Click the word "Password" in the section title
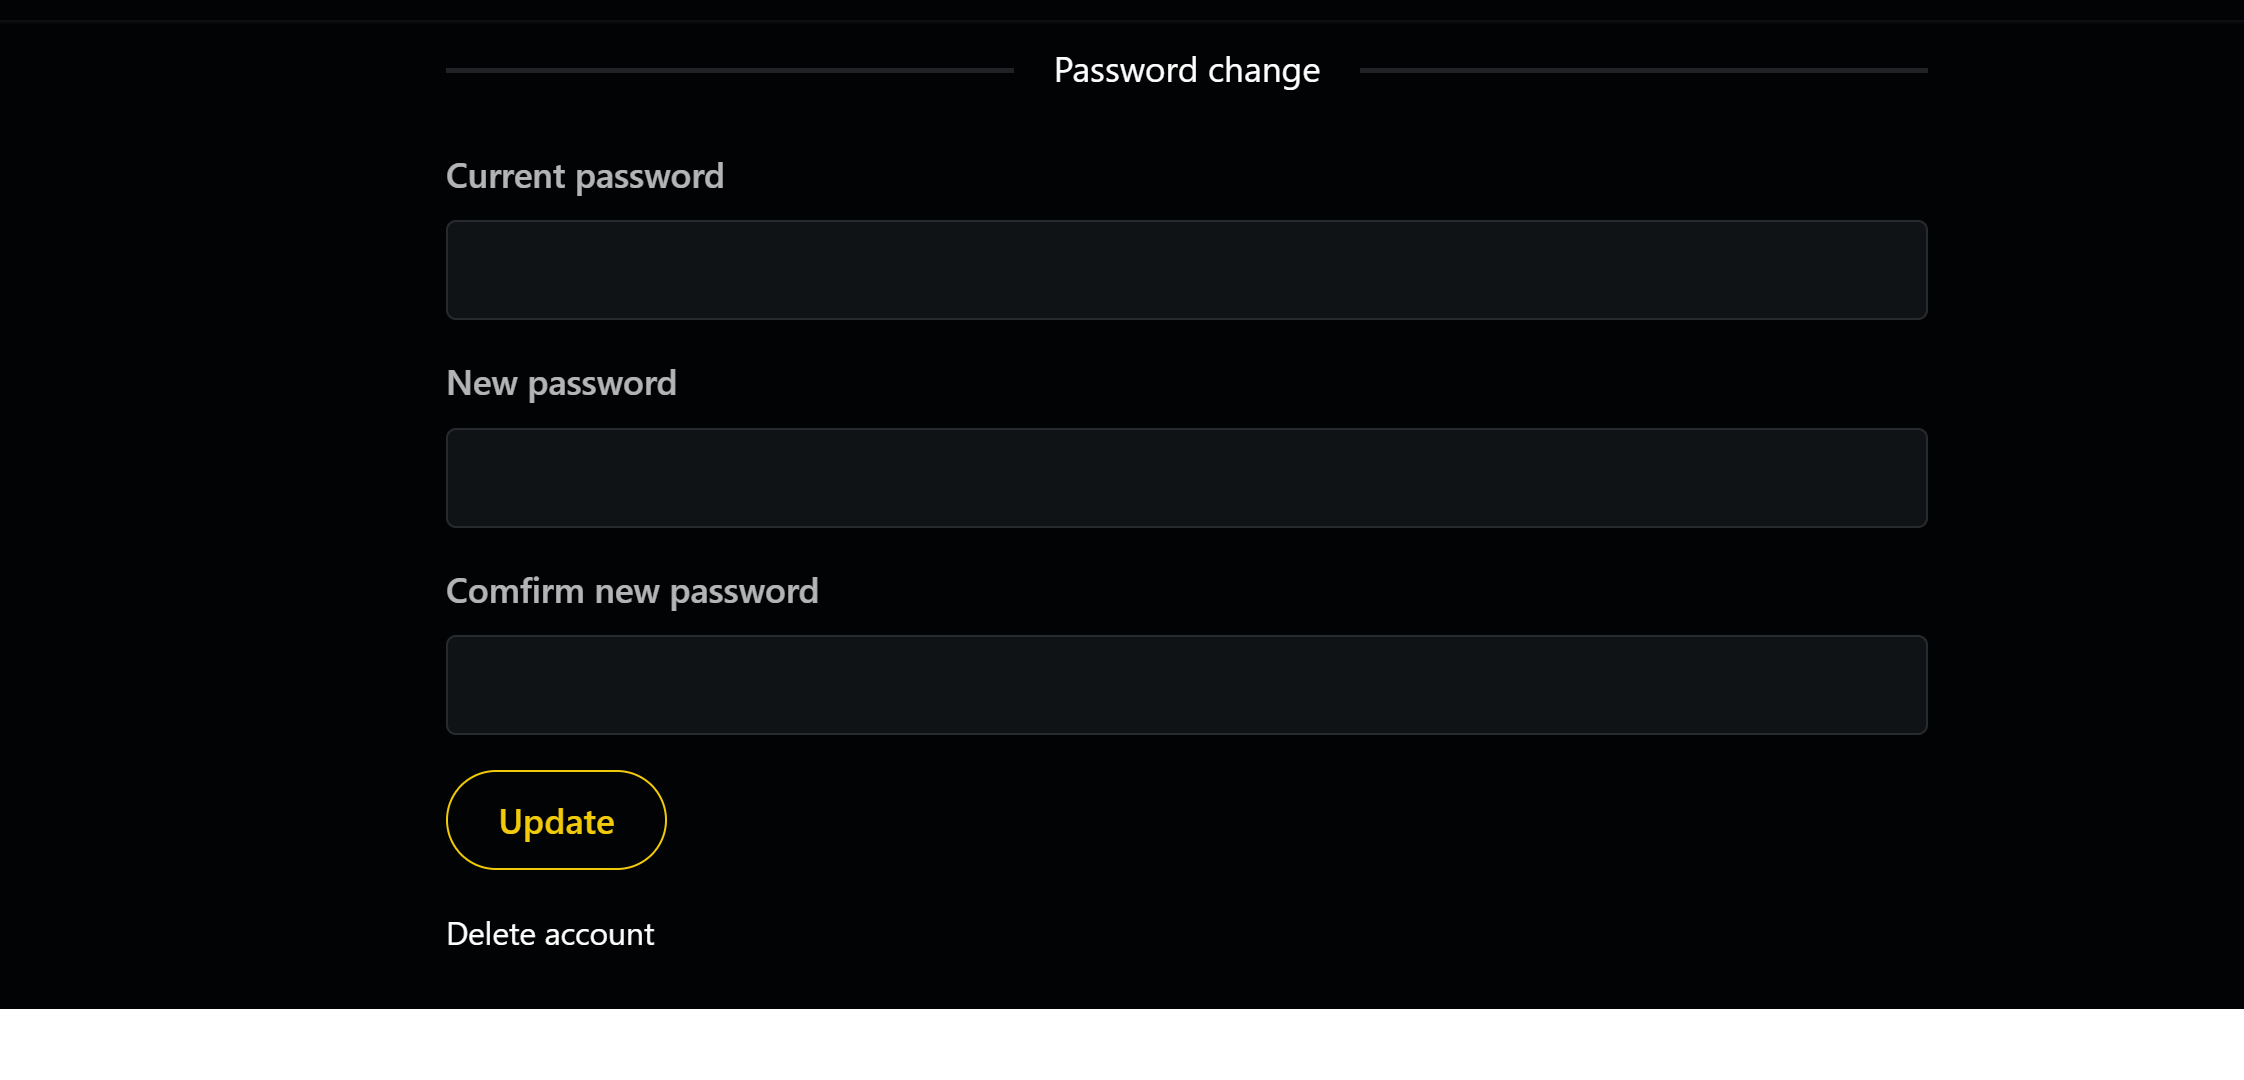The height and width of the screenshot is (1080, 2244). [x=1125, y=70]
